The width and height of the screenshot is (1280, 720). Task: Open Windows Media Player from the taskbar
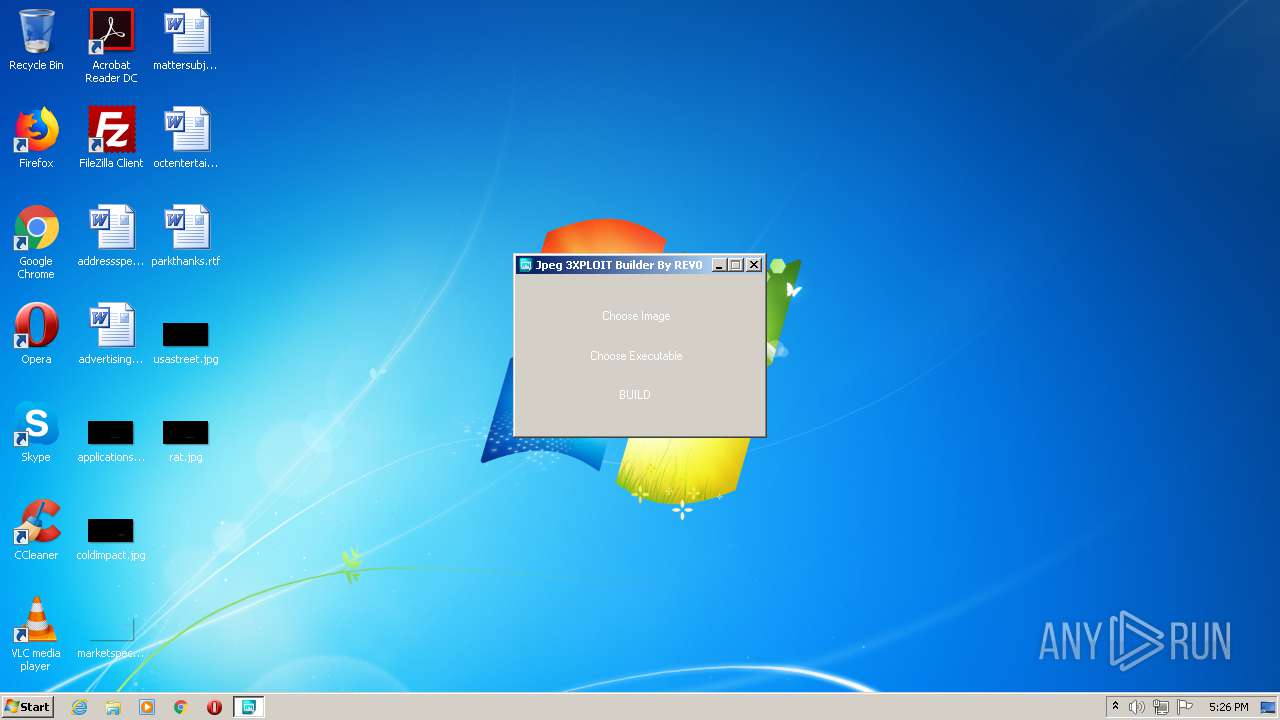(147, 707)
